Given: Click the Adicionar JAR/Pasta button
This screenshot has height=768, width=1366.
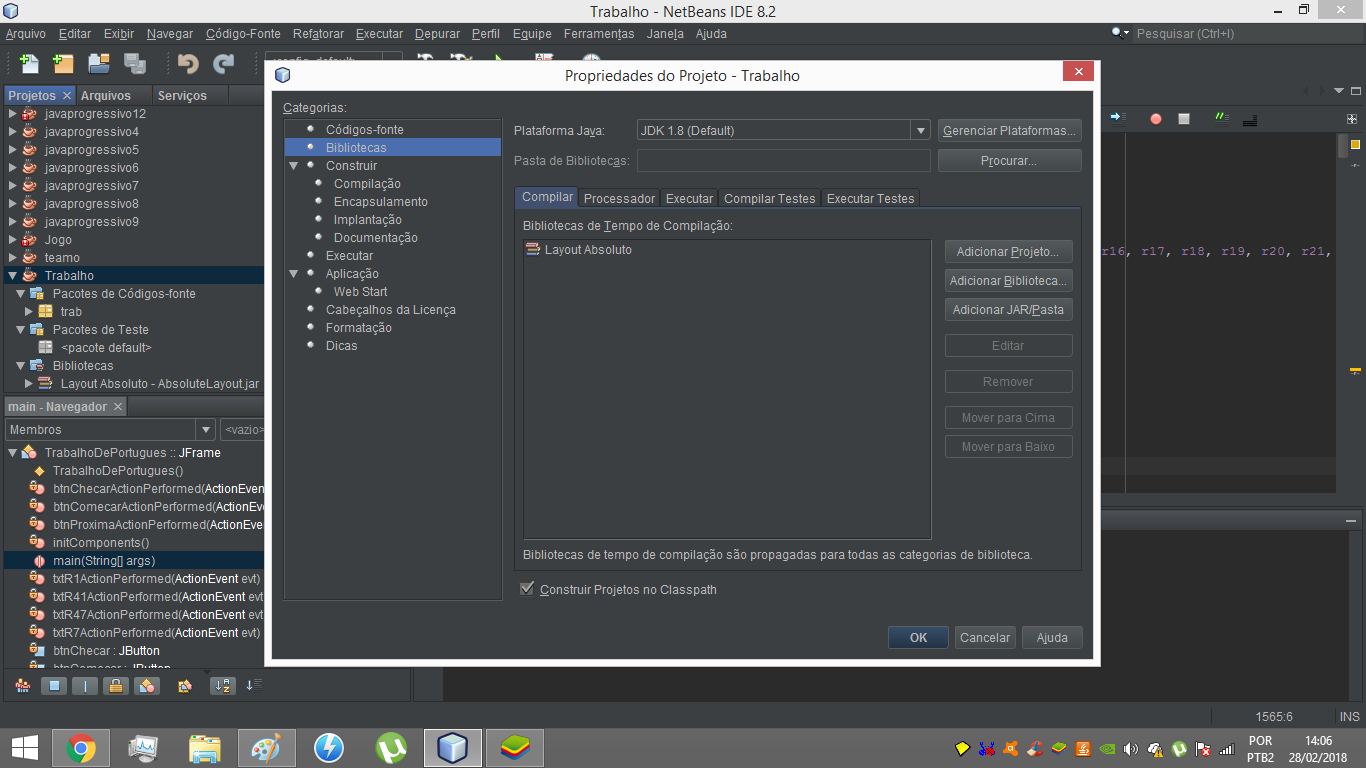Looking at the screenshot, I should coord(1009,309).
